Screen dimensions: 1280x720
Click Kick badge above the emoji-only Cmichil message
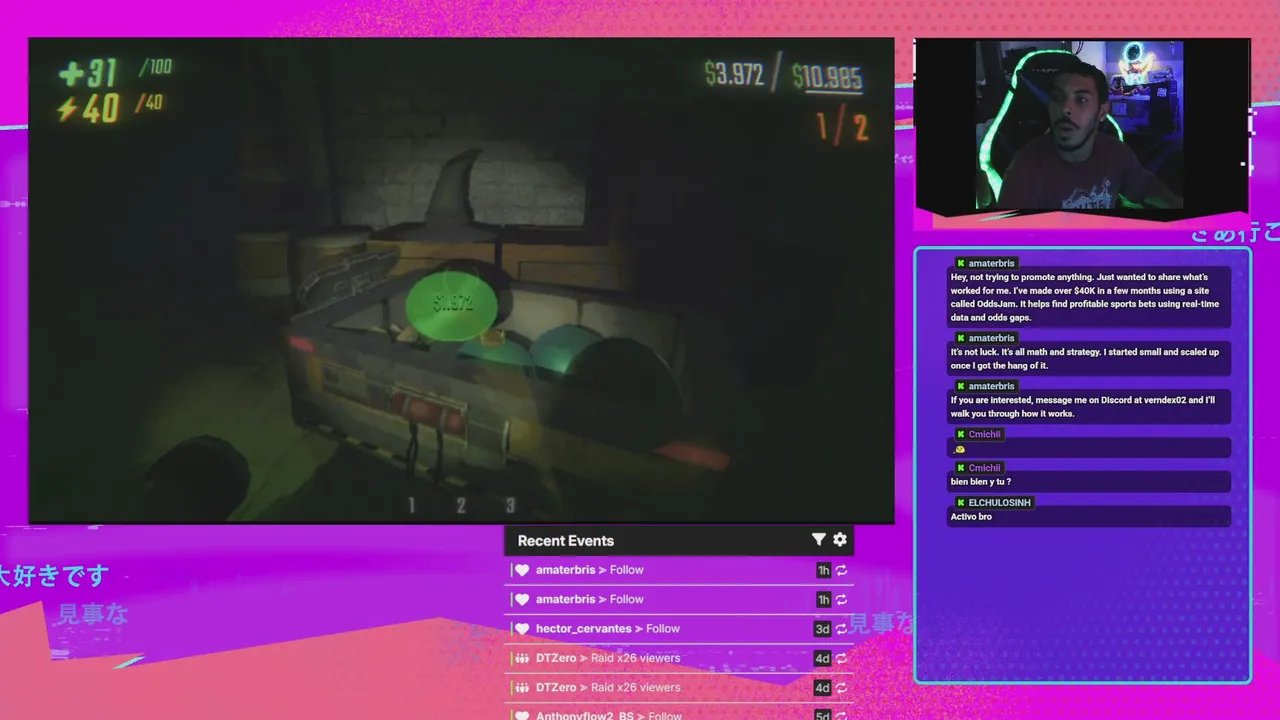tap(961, 434)
